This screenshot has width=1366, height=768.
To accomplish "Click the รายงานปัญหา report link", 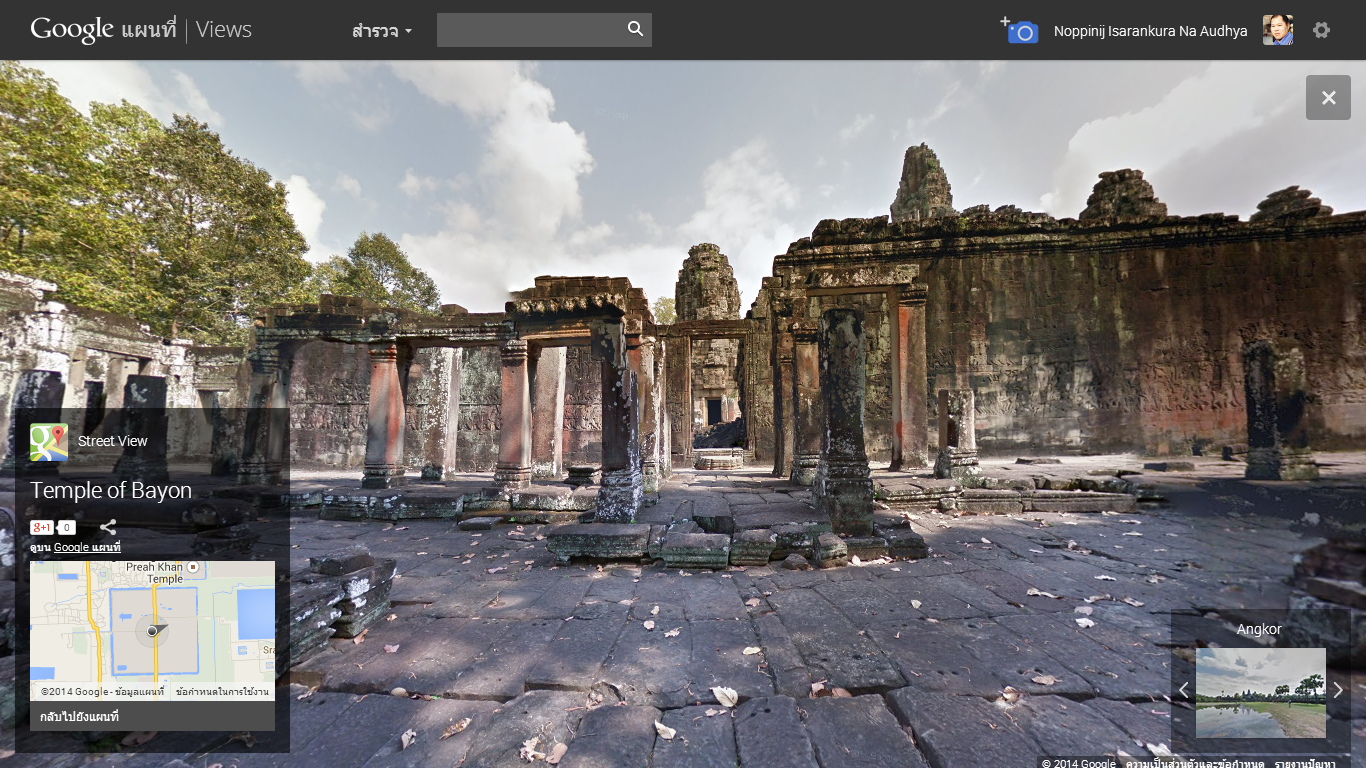I will pos(1305,763).
